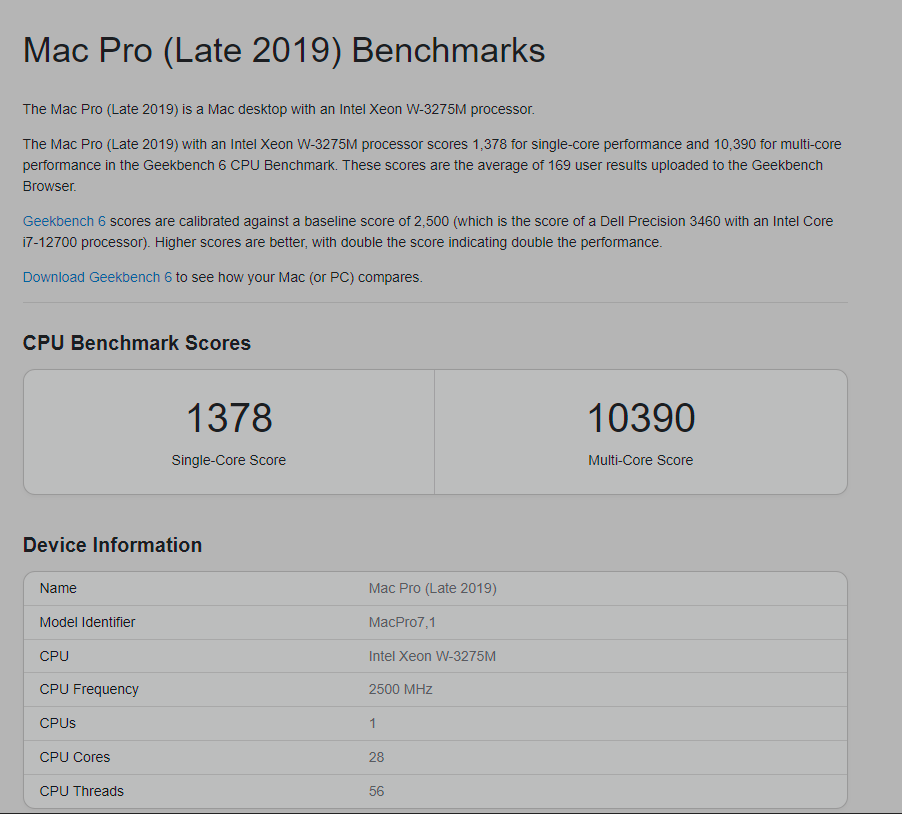This screenshot has height=814, width=902.
Task: Click the Mac Pro (Late 2019) Benchmarks heading
Action: pos(284,51)
